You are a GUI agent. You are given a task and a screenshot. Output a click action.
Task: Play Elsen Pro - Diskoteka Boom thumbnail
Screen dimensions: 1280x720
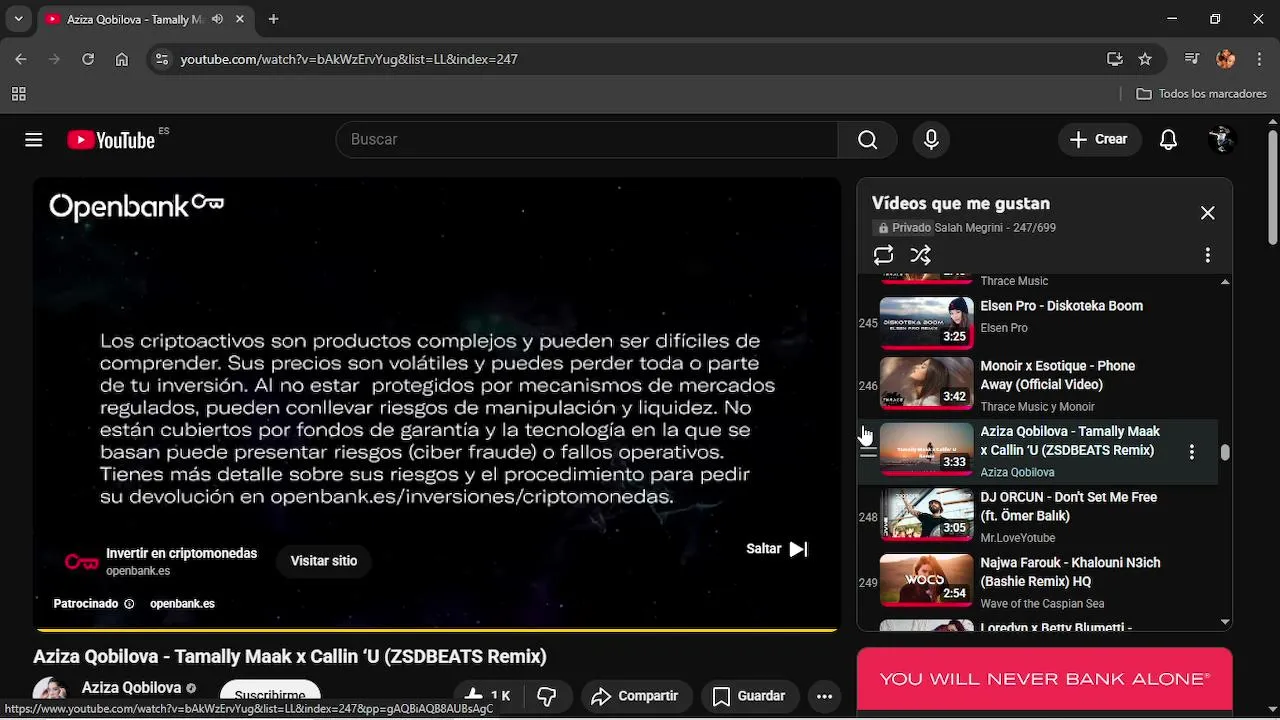point(926,322)
